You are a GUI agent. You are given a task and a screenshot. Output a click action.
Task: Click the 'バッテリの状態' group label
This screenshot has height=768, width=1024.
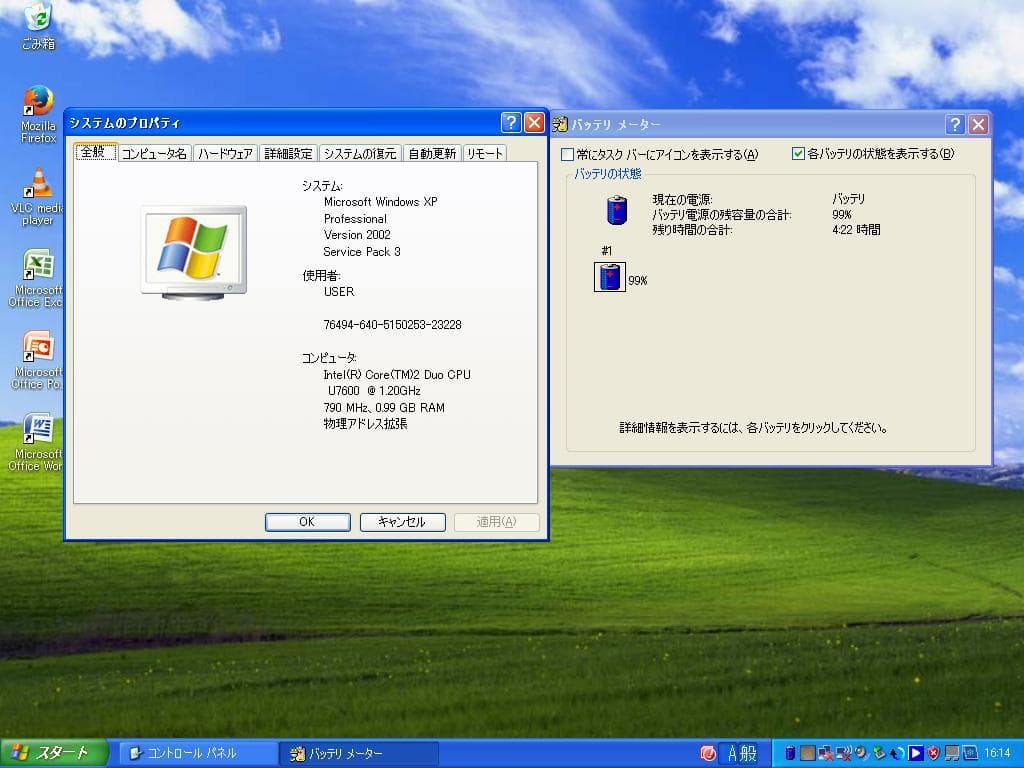(x=608, y=174)
